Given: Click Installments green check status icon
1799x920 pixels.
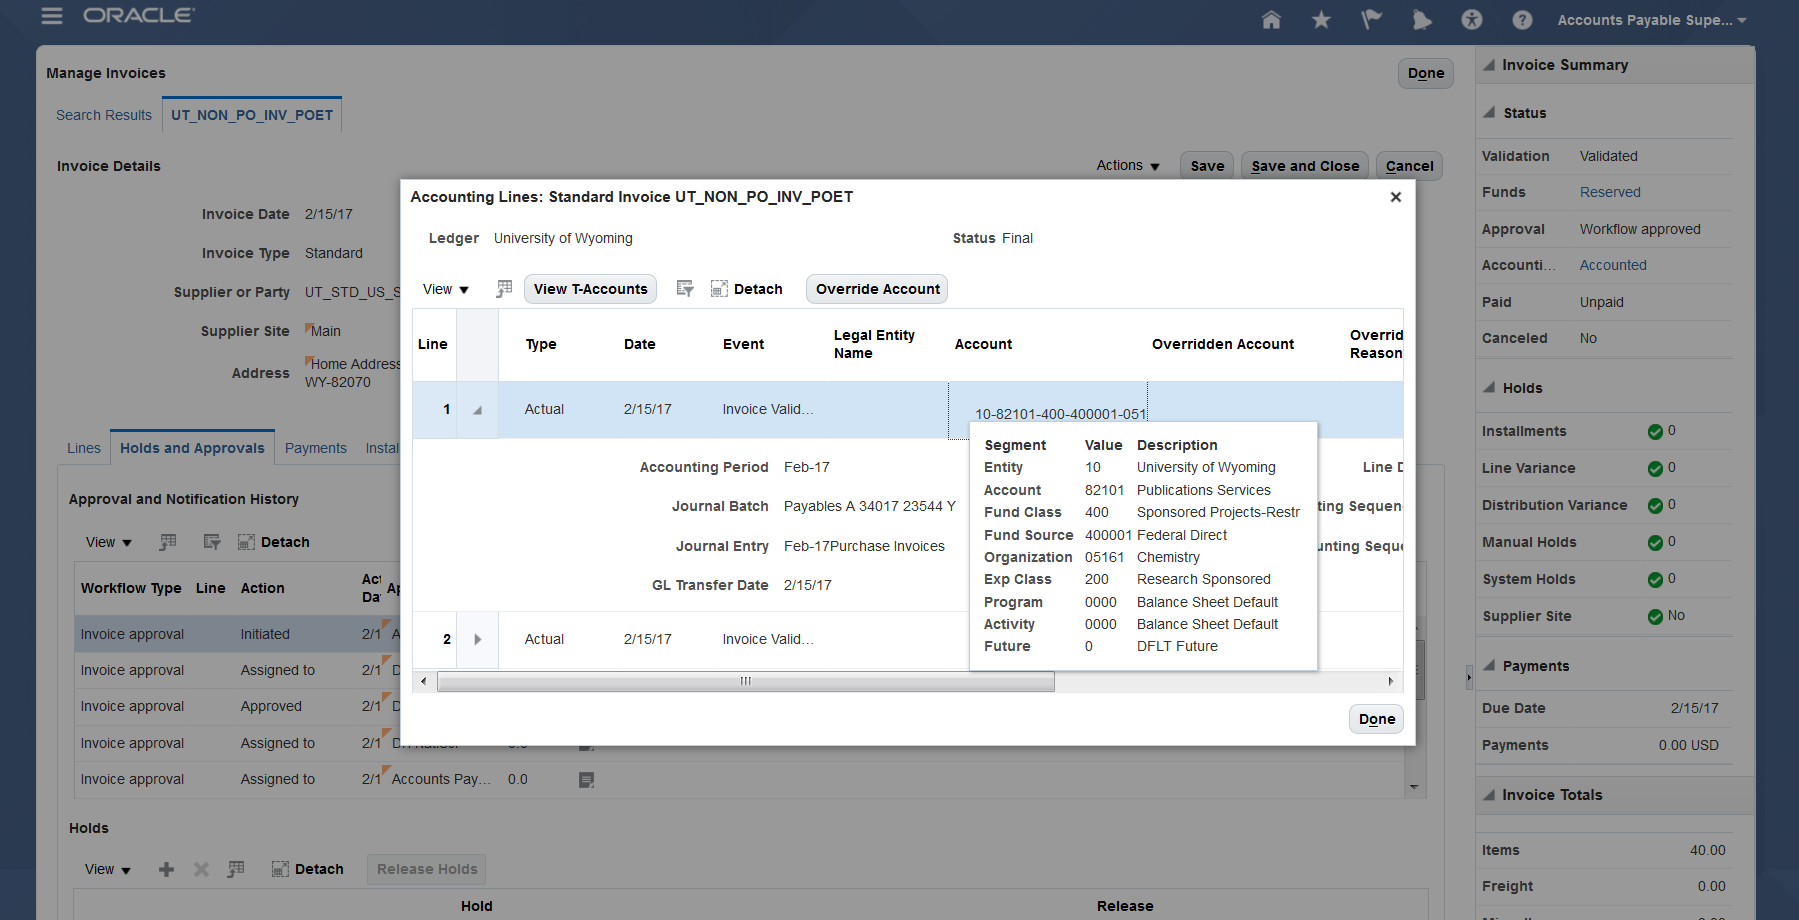Looking at the screenshot, I should coord(1655,432).
